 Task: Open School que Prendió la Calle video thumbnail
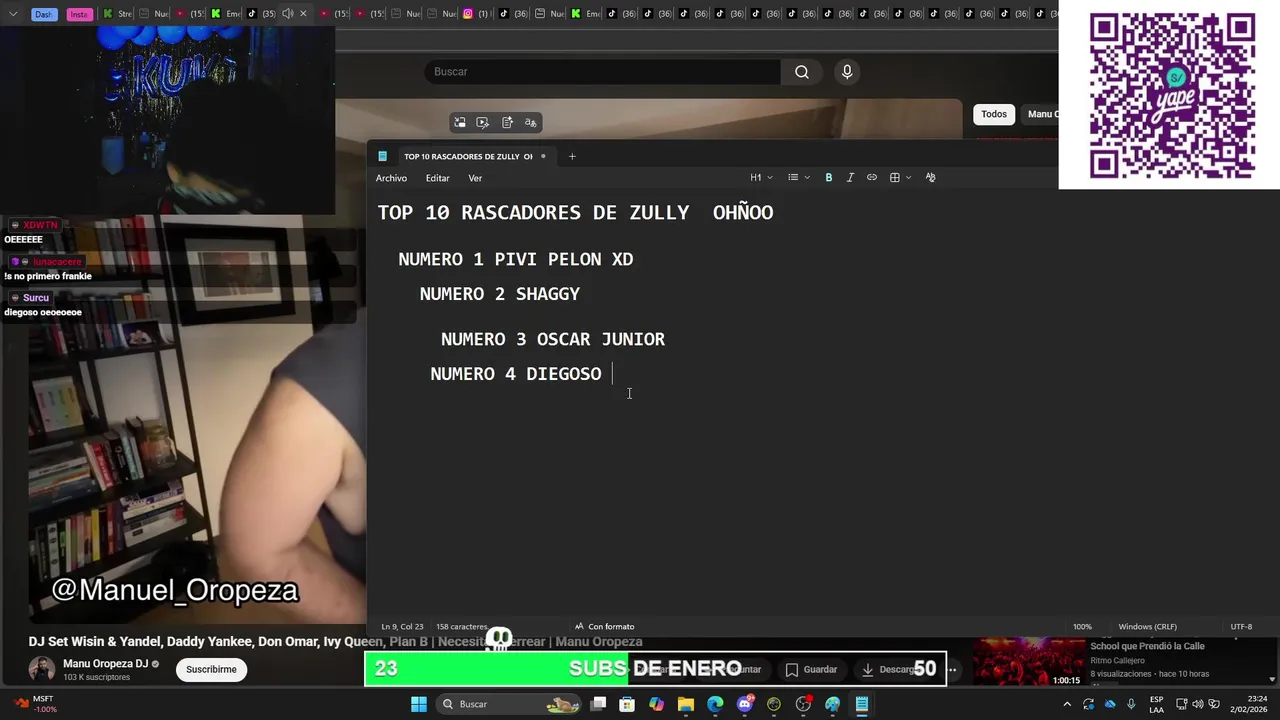(1029, 662)
